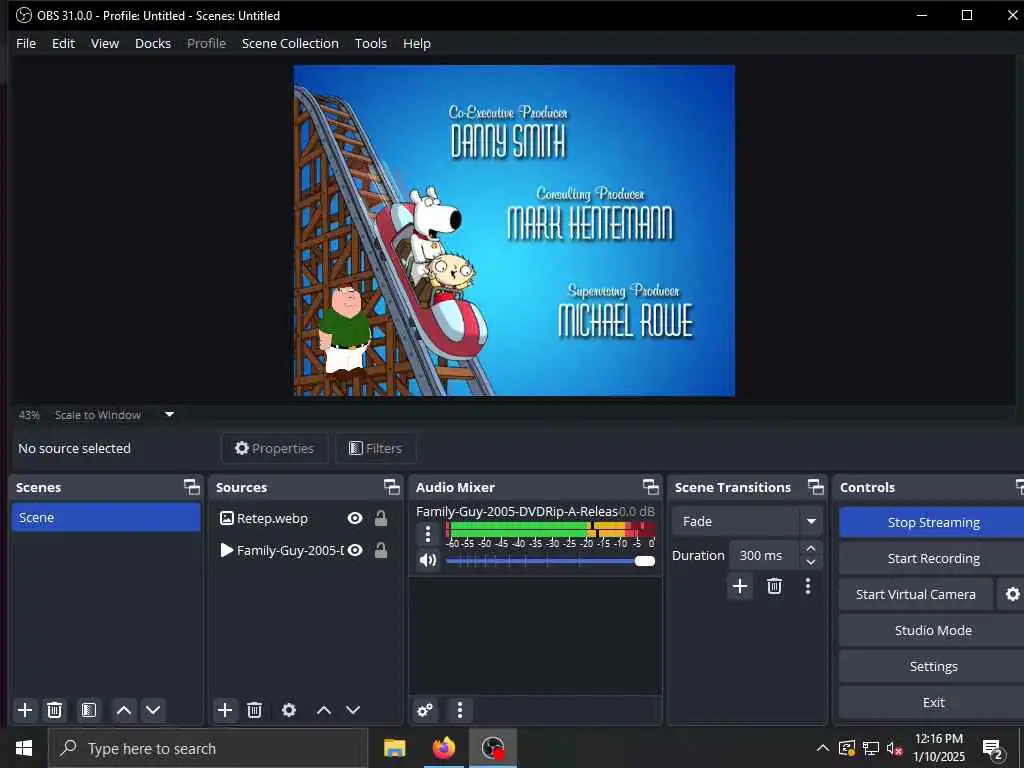Click the taskbar clock showing 12:16 PM
The image size is (1024, 768).
[x=938, y=748]
